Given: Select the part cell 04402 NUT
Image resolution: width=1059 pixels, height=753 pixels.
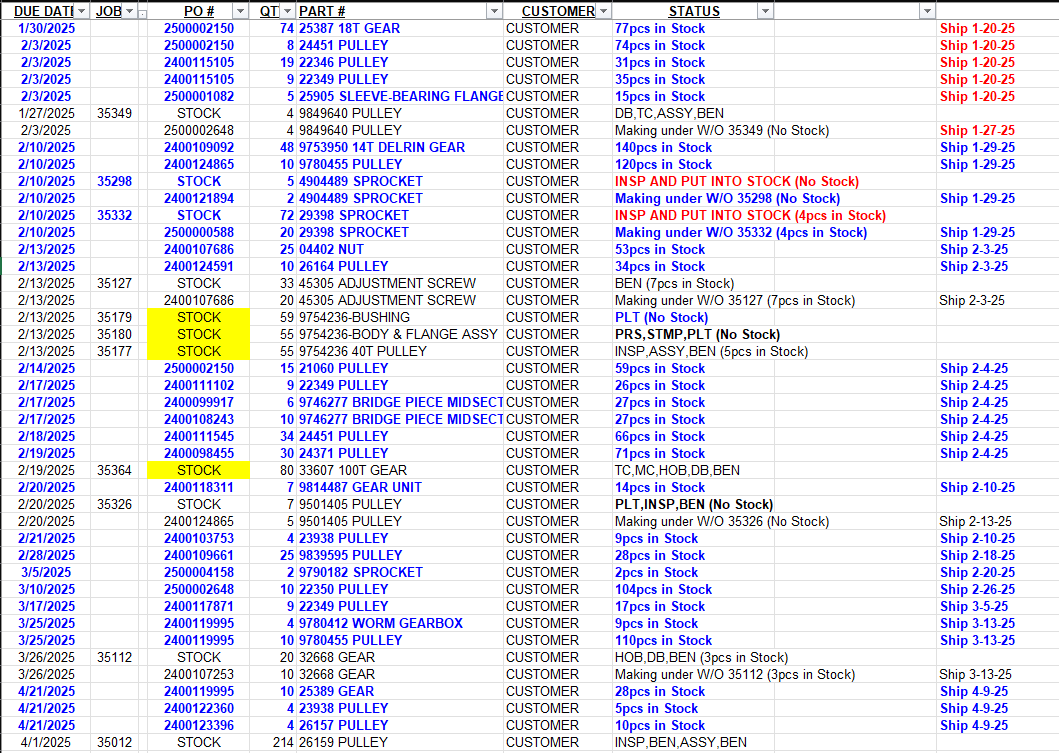Looking at the screenshot, I should tap(400, 249).
